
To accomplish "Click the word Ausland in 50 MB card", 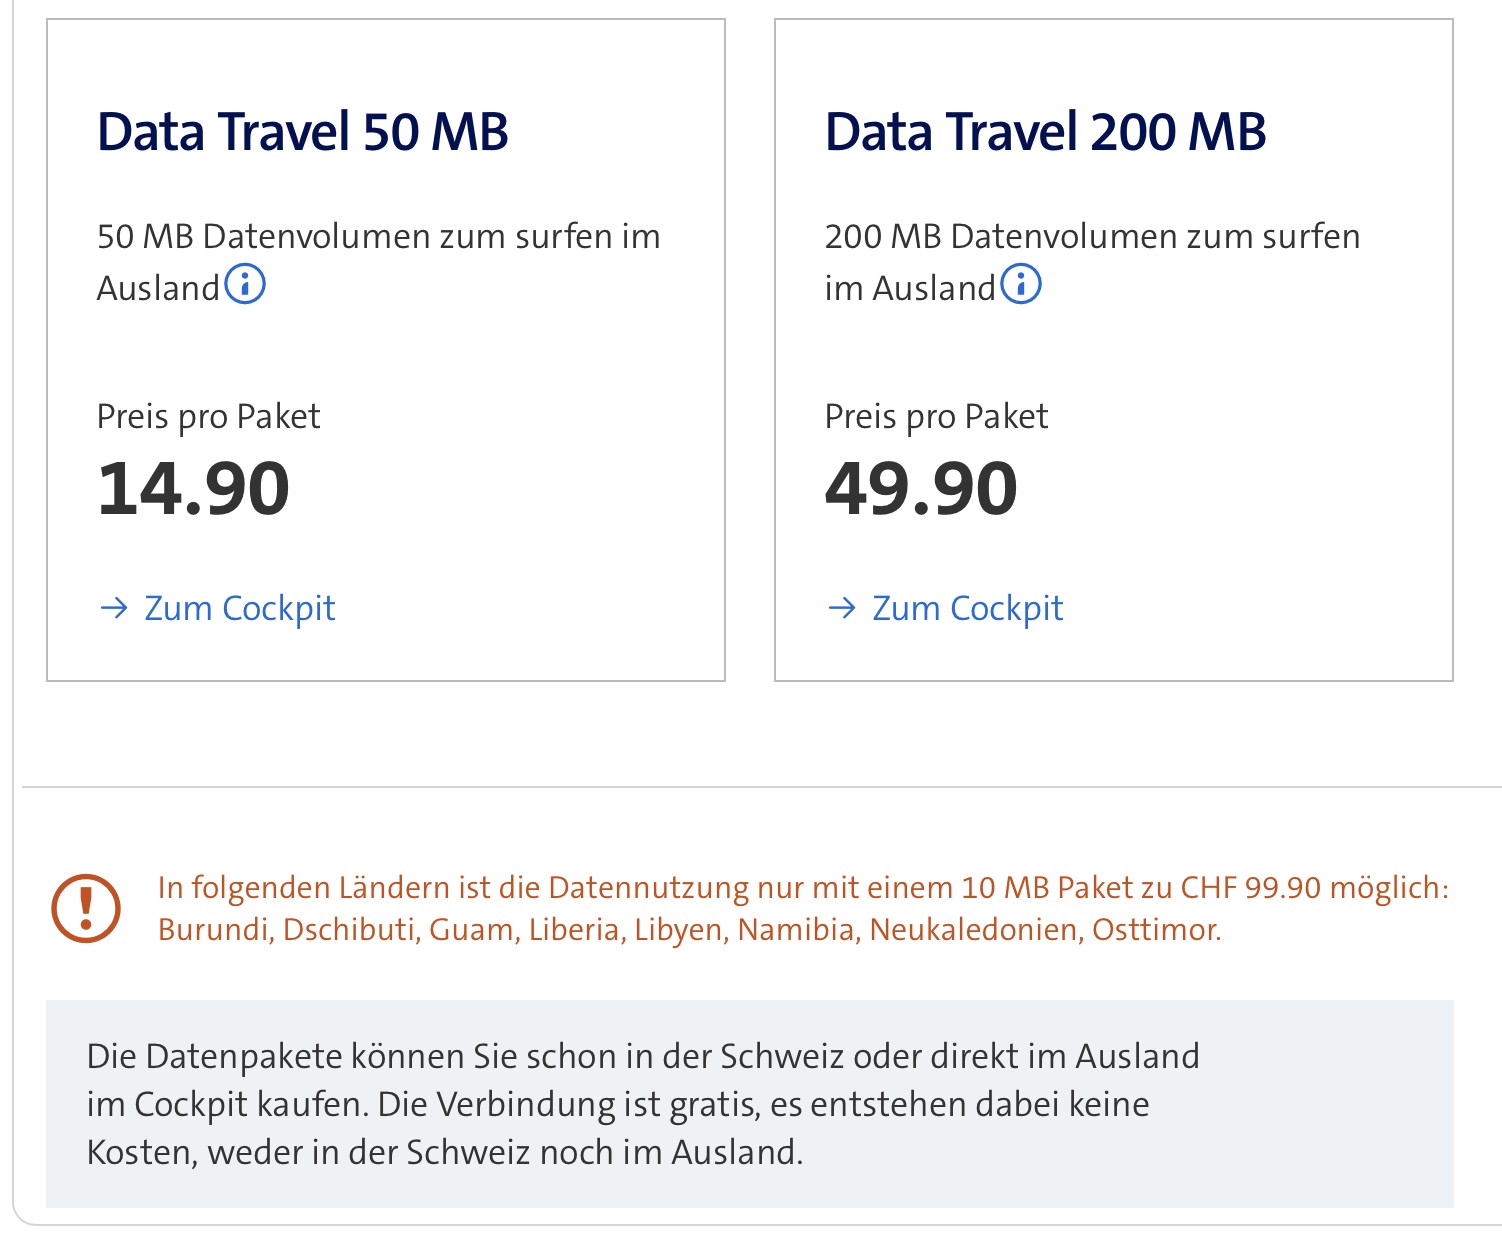I will click(x=158, y=288).
